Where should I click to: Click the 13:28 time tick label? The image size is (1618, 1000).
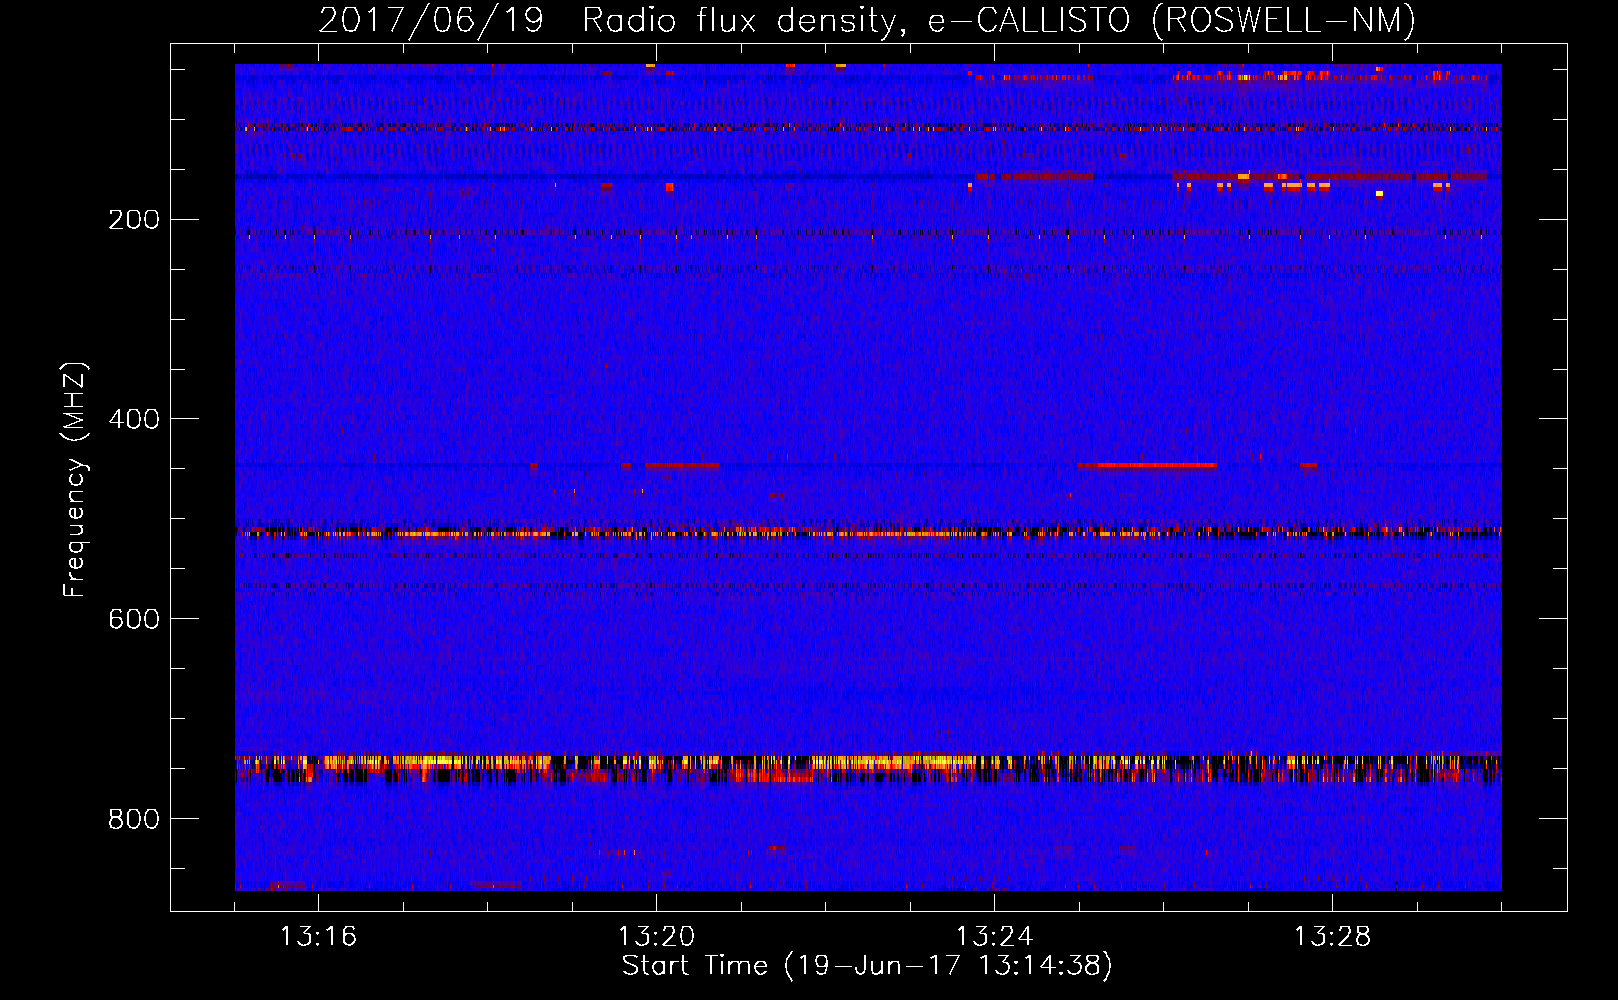1332,937
